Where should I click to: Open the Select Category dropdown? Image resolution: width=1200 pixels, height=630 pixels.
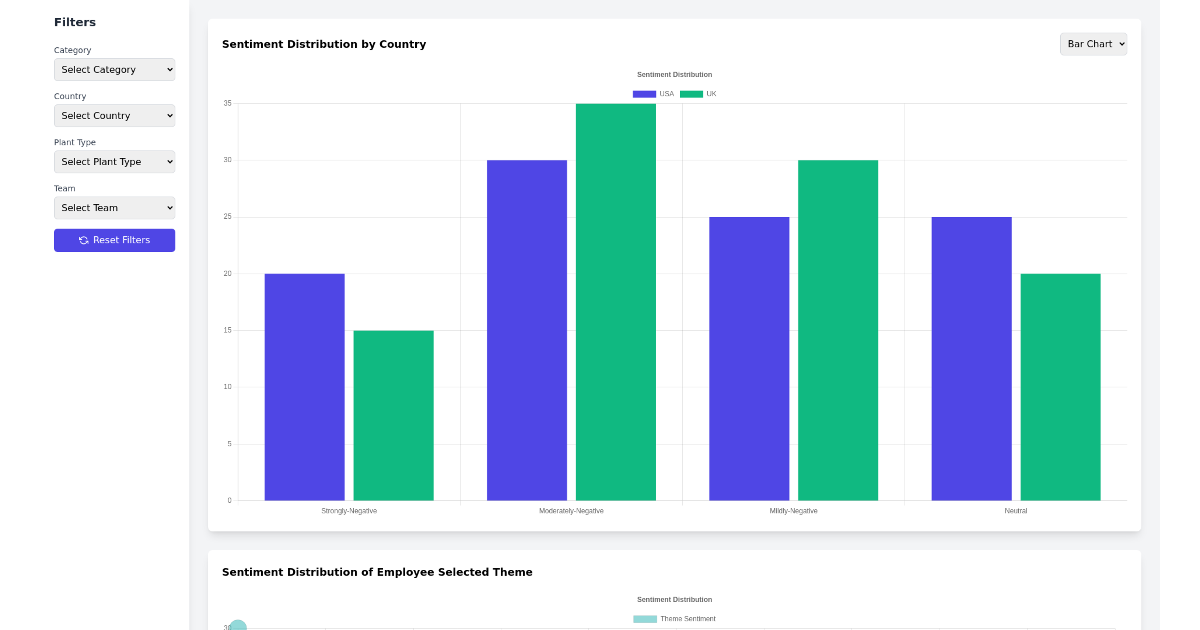[x=114, y=69]
